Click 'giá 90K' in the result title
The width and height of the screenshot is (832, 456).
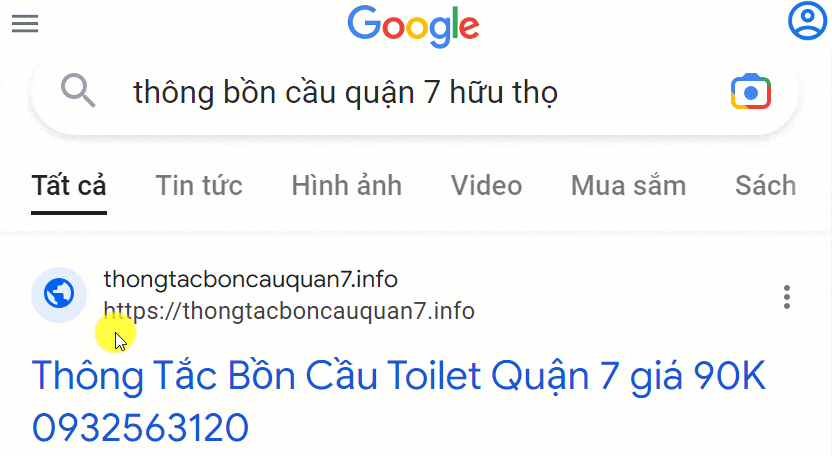point(697,376)
